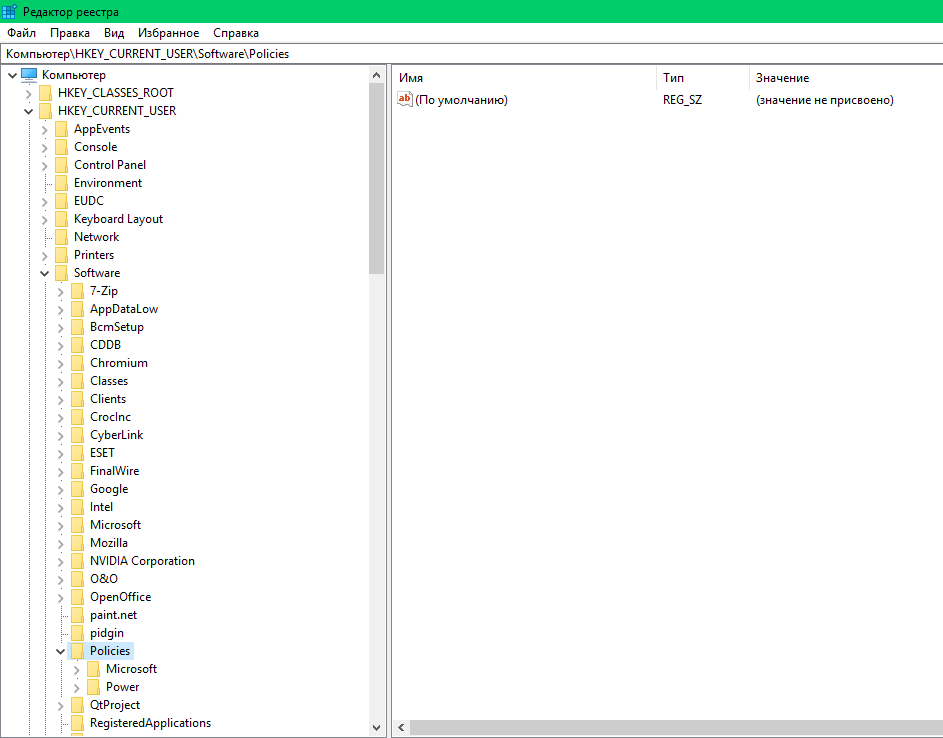Click the CyberLink folder icon

tap(78, 435)
